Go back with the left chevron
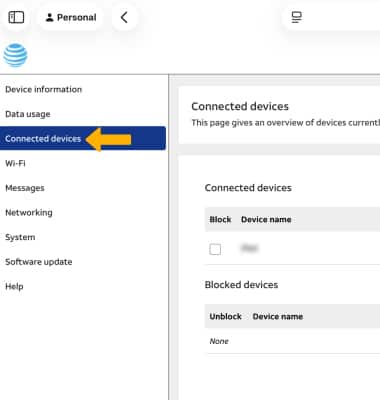The width and height of the screenshot is (380, 400). pos(124,17)
